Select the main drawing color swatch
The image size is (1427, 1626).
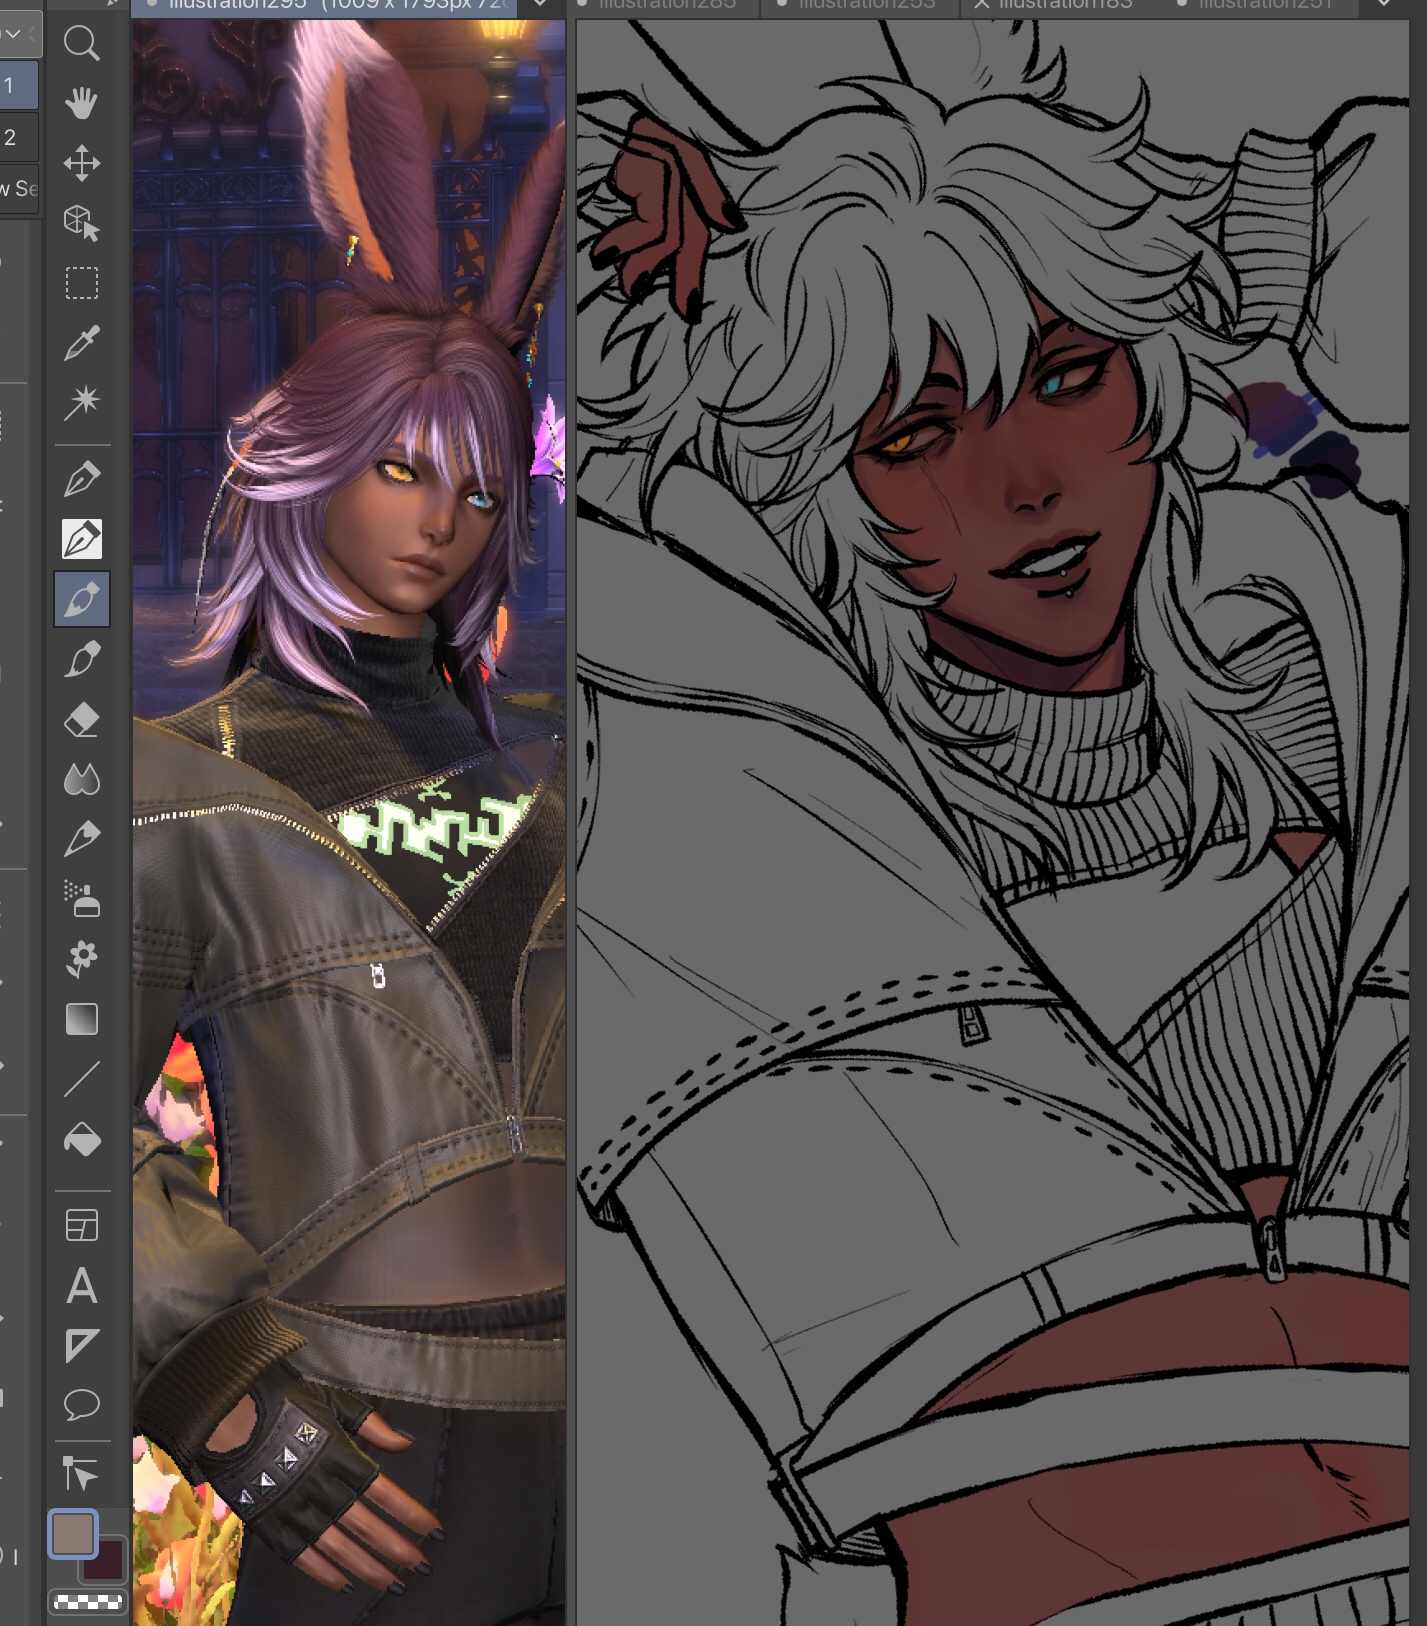pos(73,1534)
